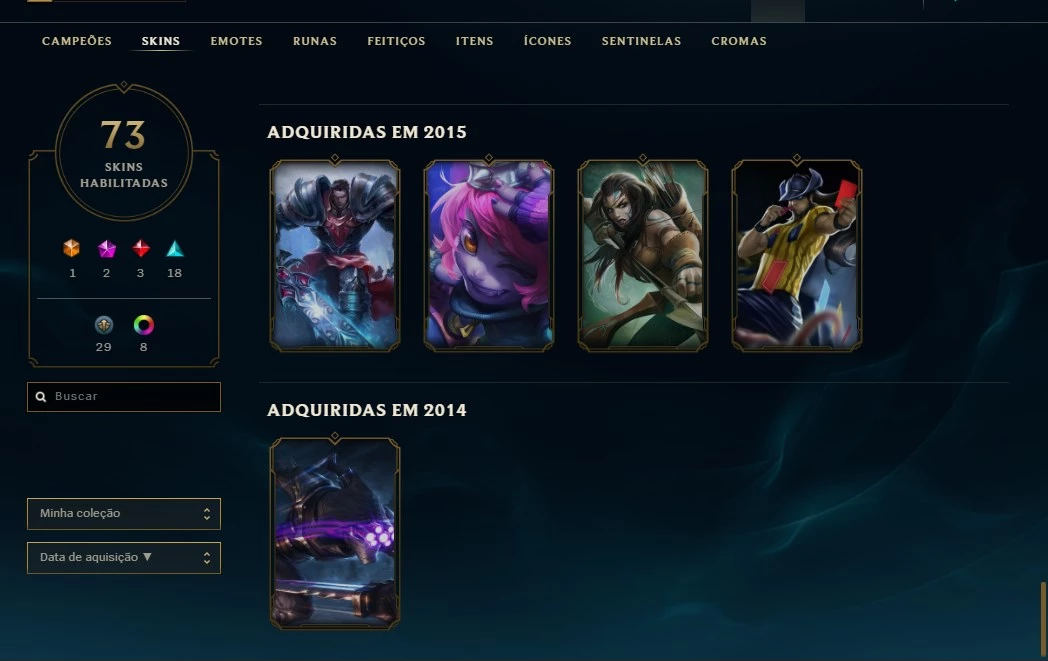Click the pink Mythic skin gem icon
Image resolution: width=1048 pixels, height=661 pixels.
point(106,249)
